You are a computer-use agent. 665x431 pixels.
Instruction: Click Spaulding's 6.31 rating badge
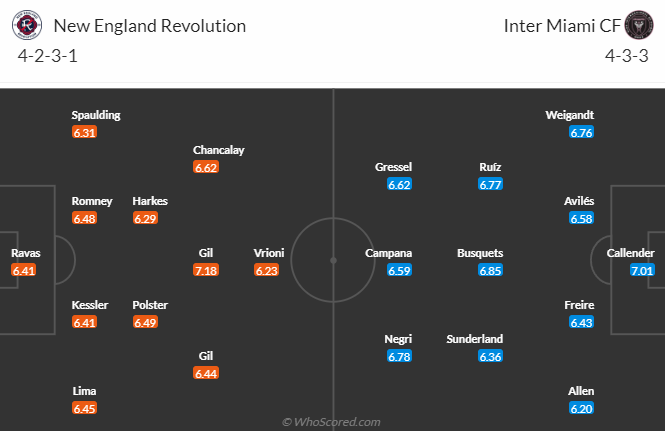(x=84, y=132)
